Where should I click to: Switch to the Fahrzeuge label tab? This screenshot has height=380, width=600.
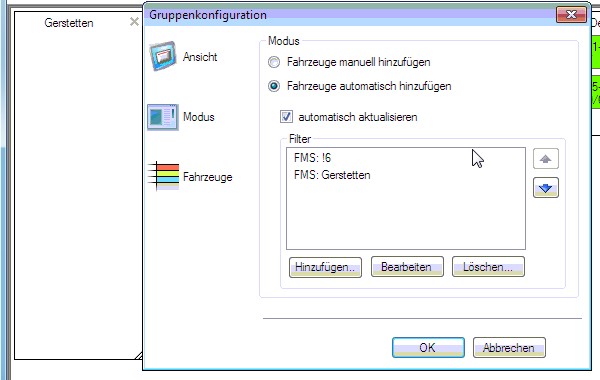click(208, 177)
